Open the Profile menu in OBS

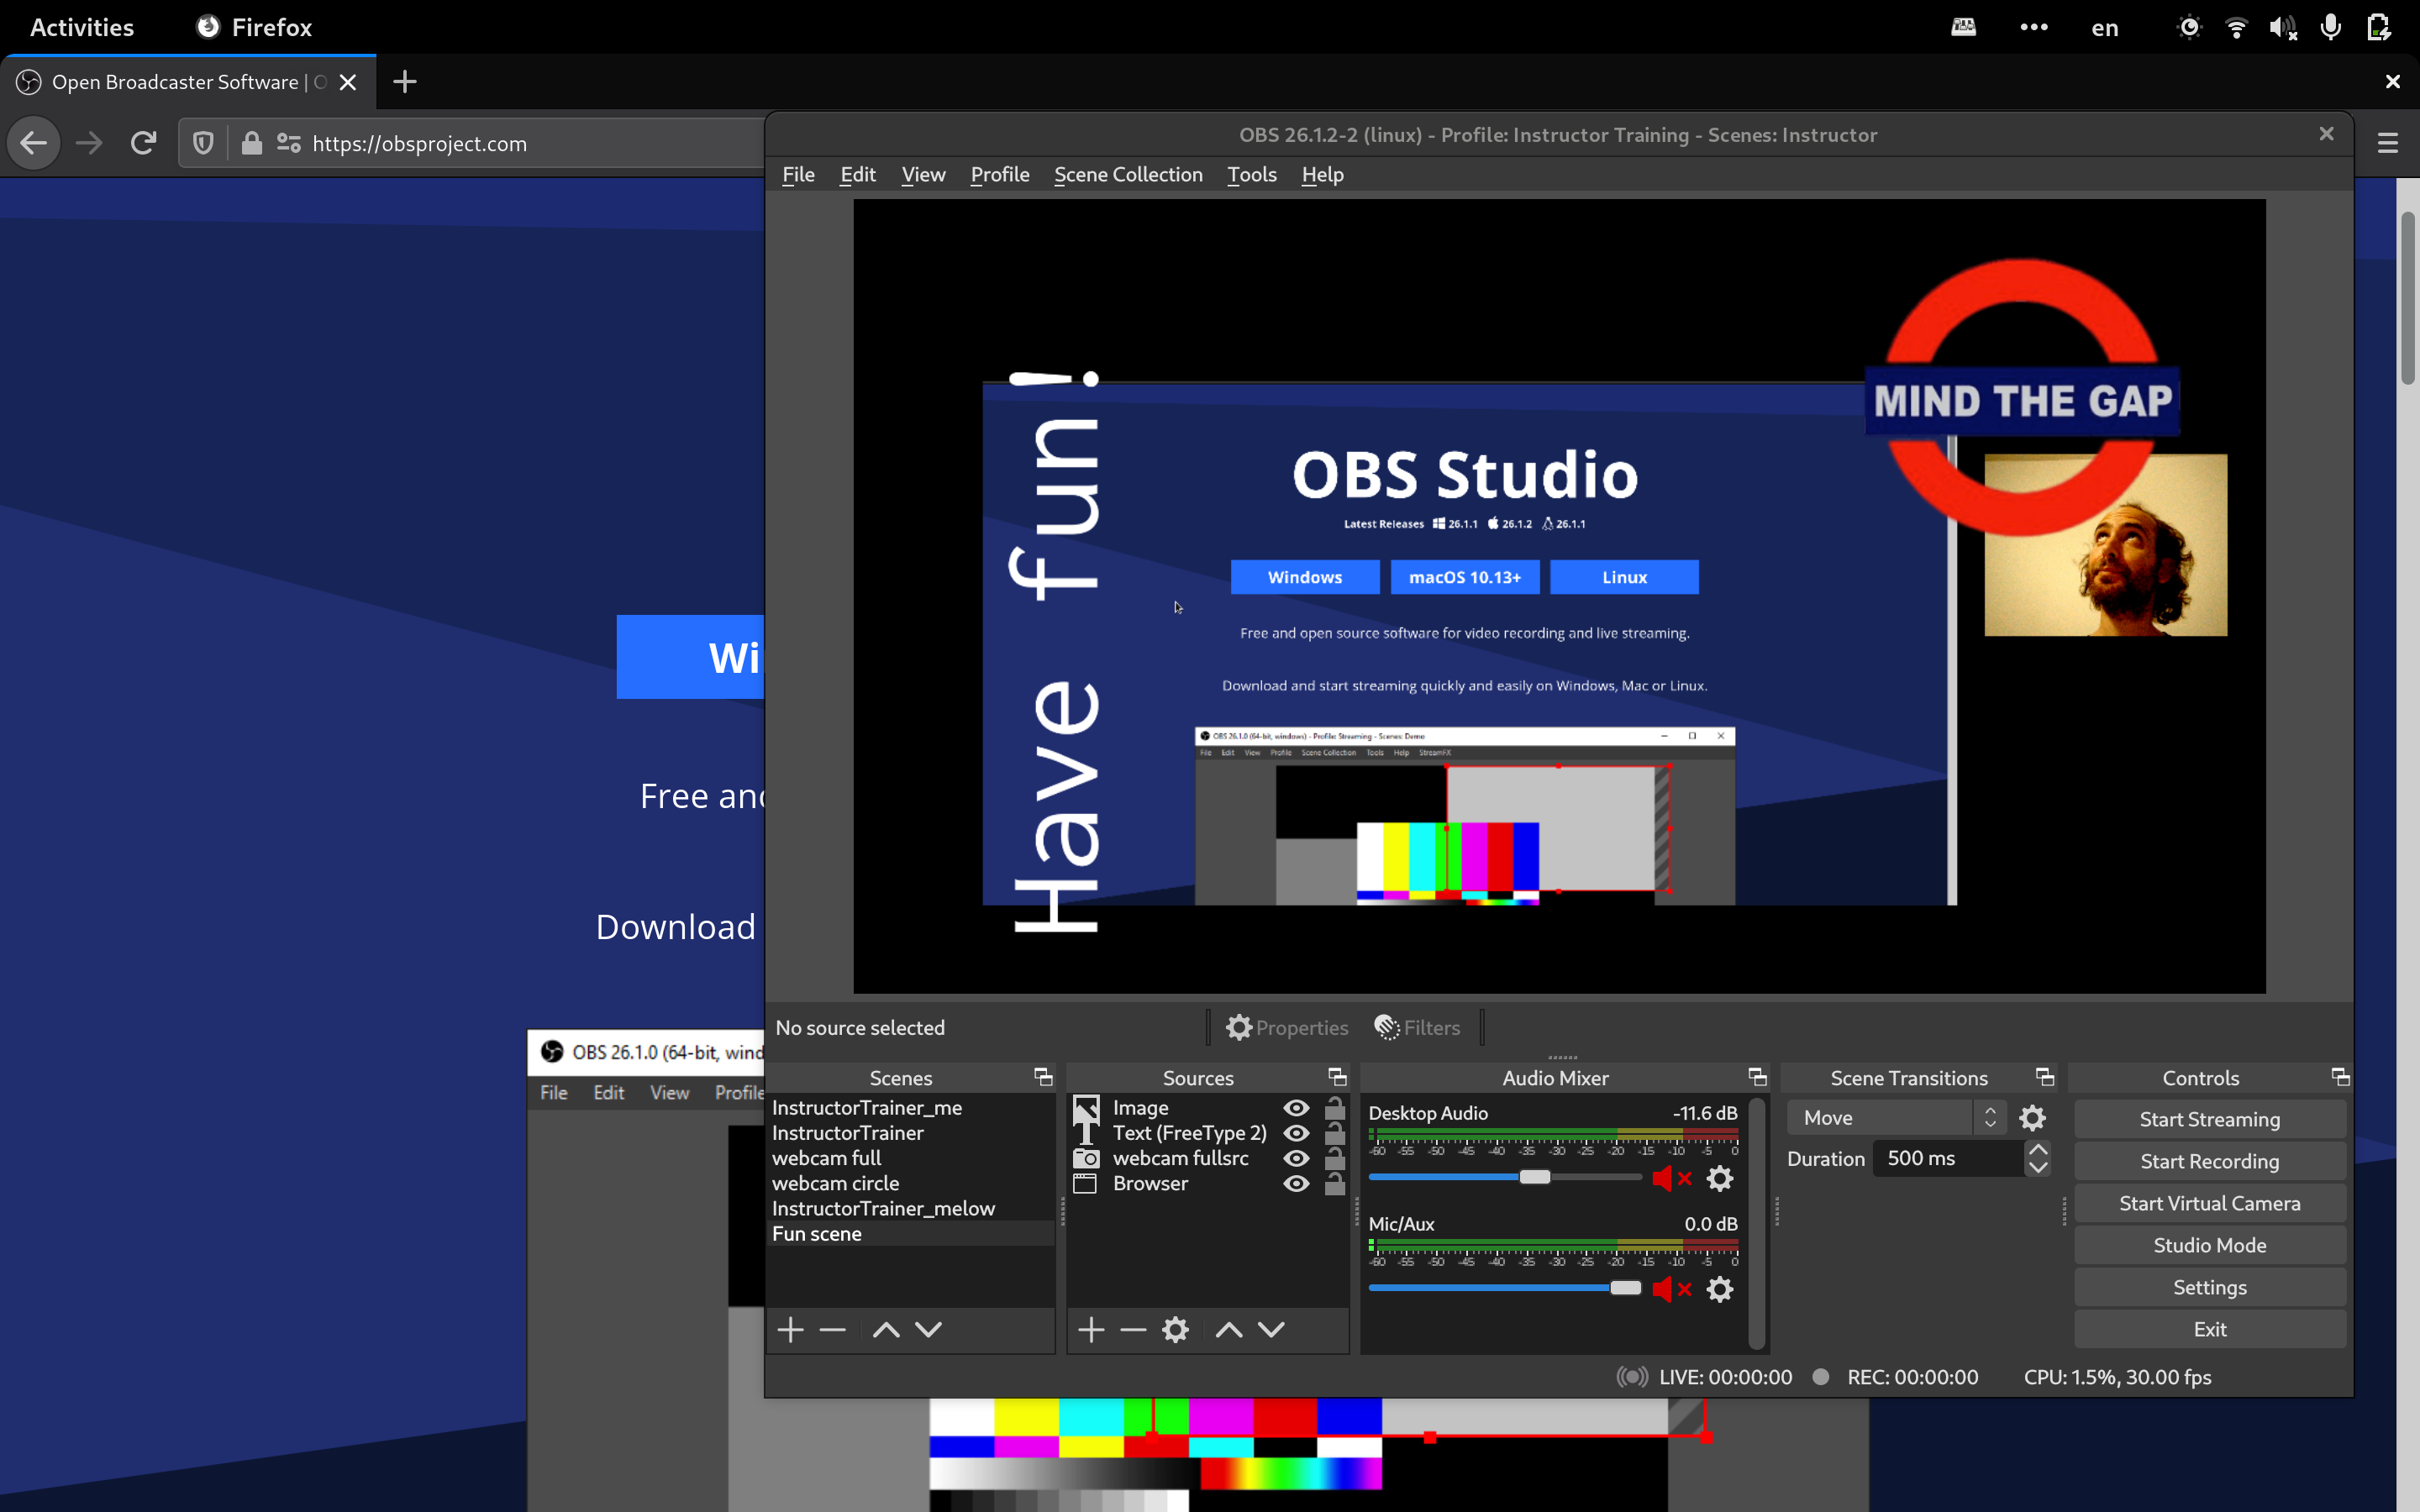pos(1000,174)
